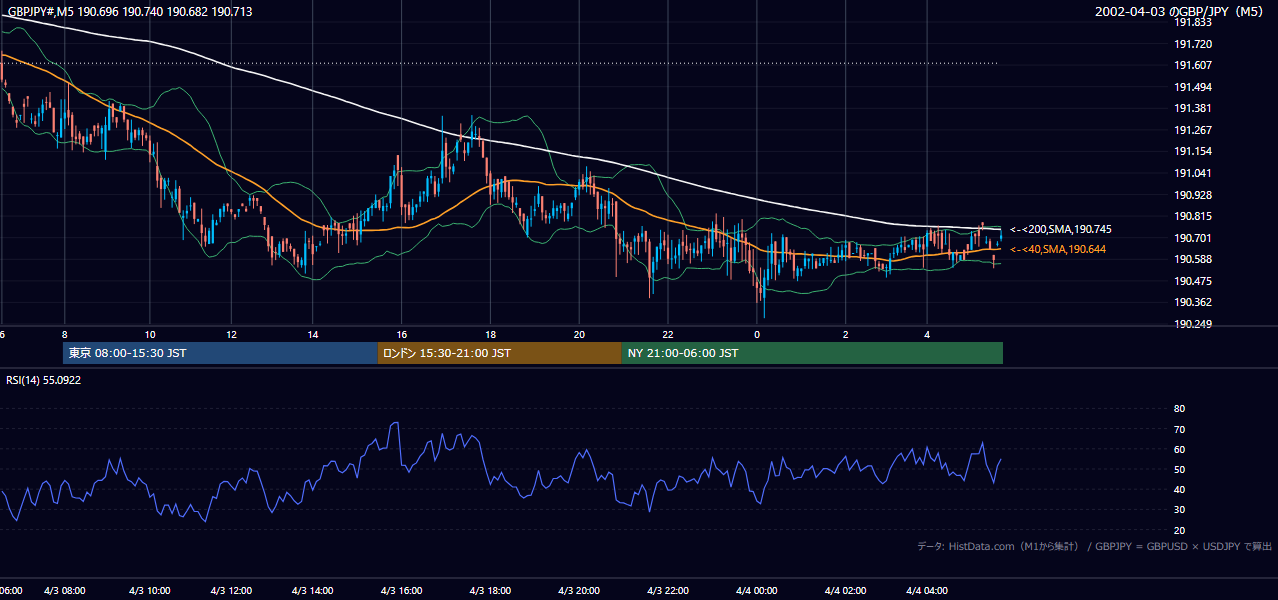Click the bottom timeline label 4/3 10:00

pos(151,591)
